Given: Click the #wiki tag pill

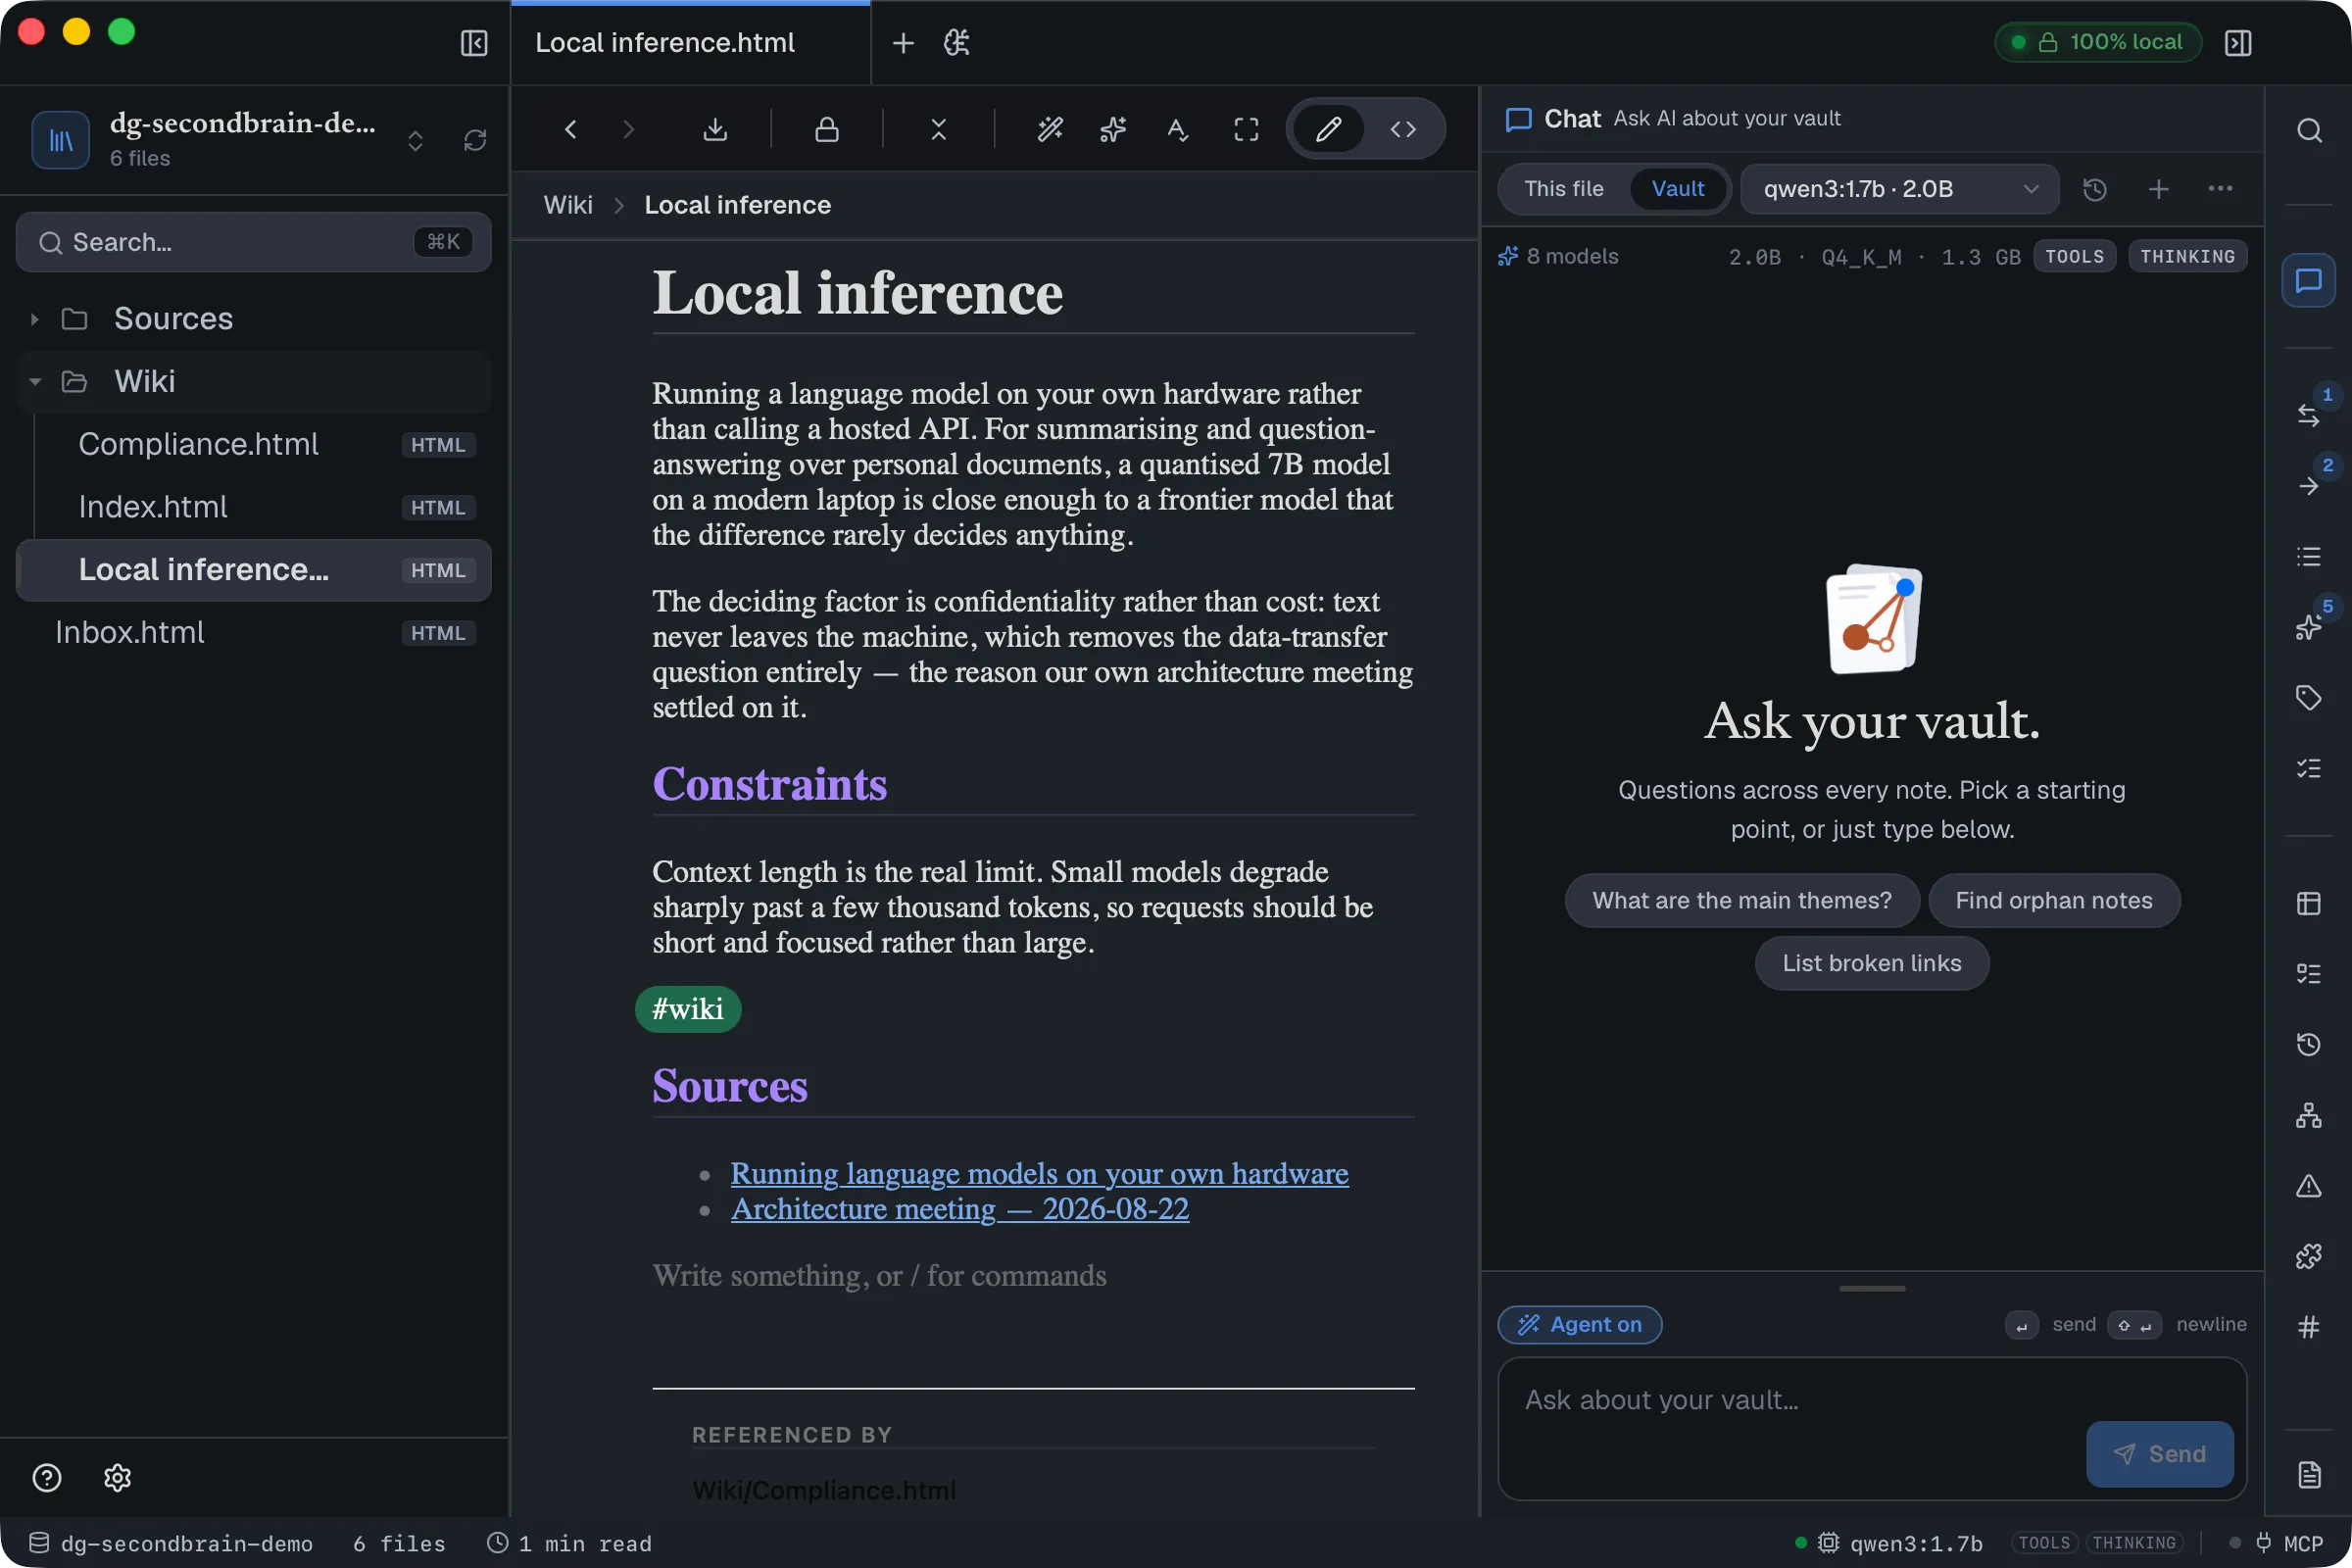Looking at the screenshot, I should (x=688, y=1008).
